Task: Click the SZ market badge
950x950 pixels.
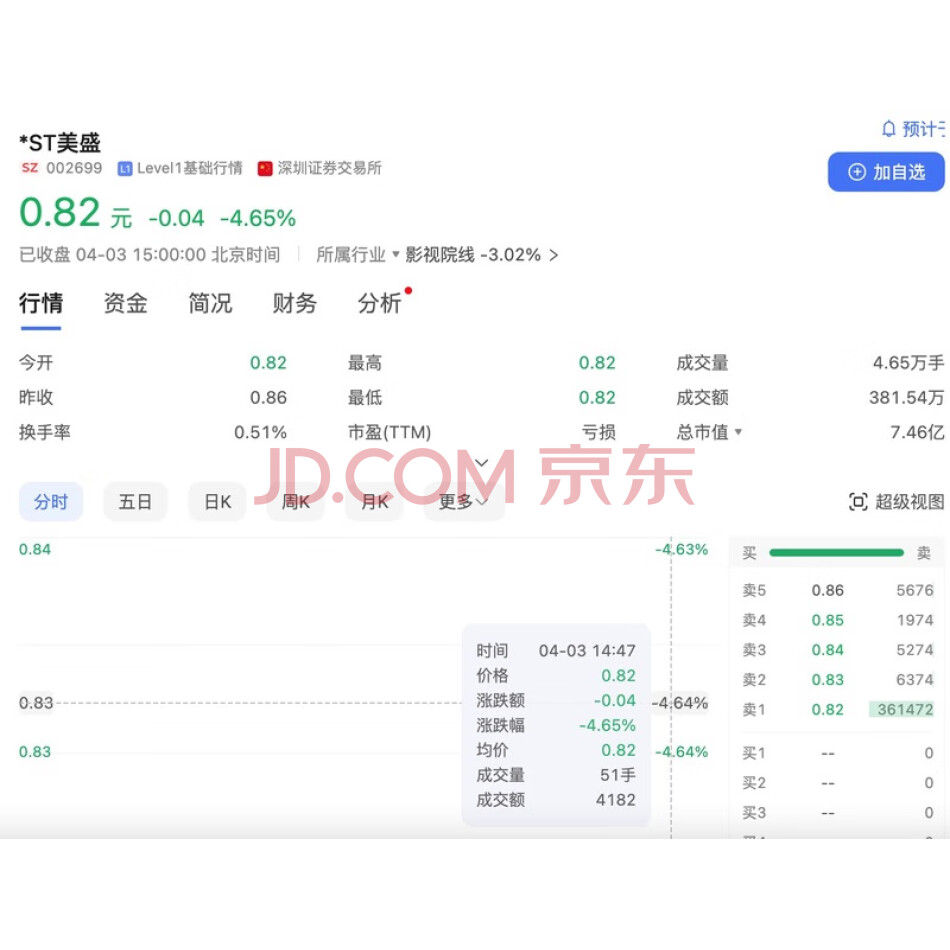Action: click(30, 168)
